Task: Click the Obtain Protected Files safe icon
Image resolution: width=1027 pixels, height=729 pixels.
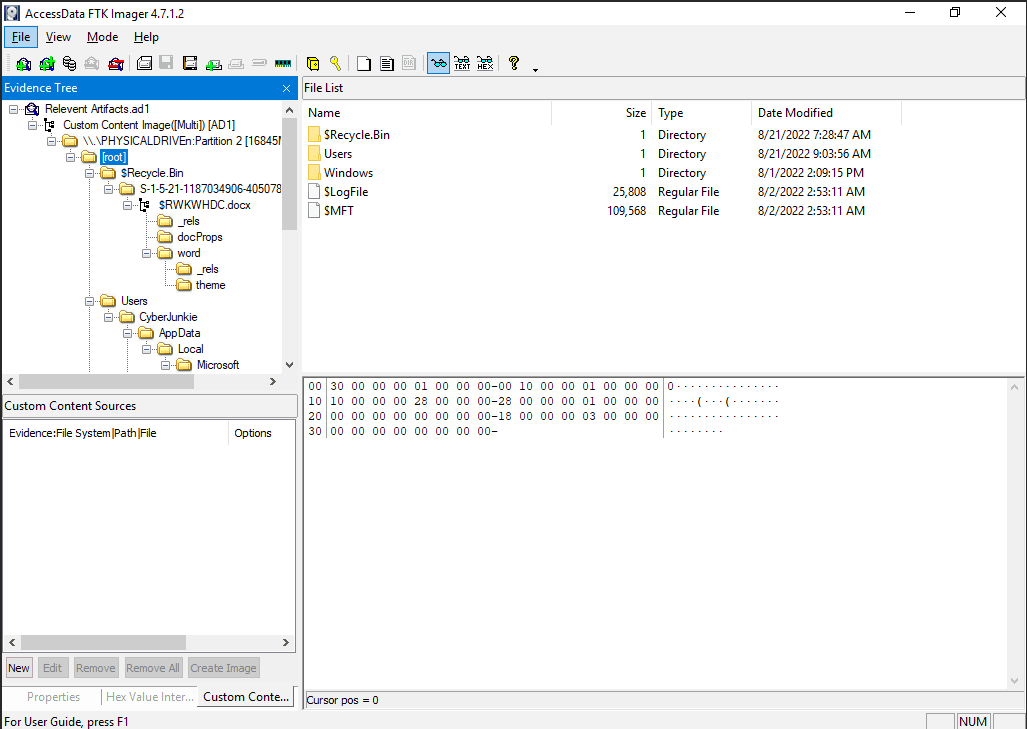Action: tap(313, 64)
